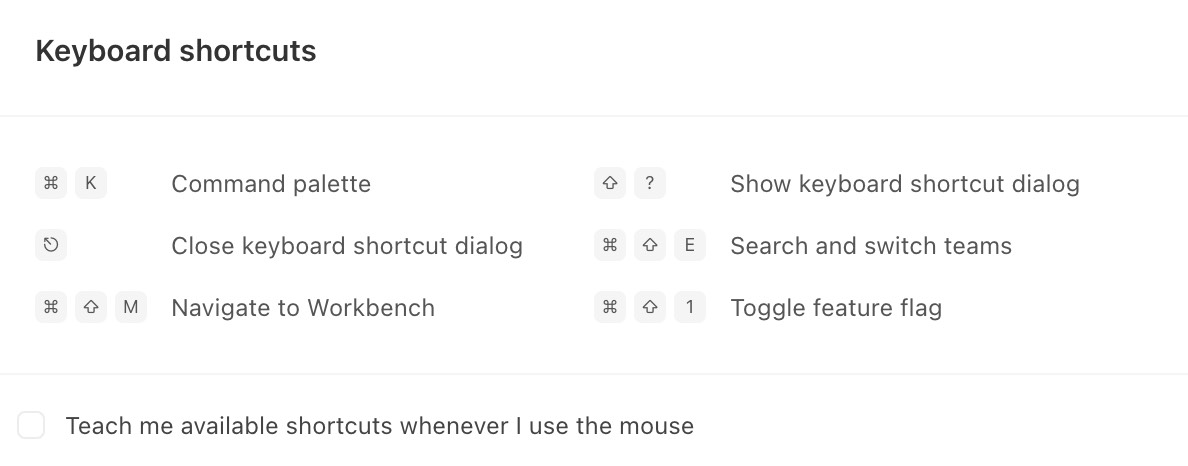Viewport: 1188px width, 466px height.
Task: Click the Command key icon beside Command palette
Action: (51, 183)
